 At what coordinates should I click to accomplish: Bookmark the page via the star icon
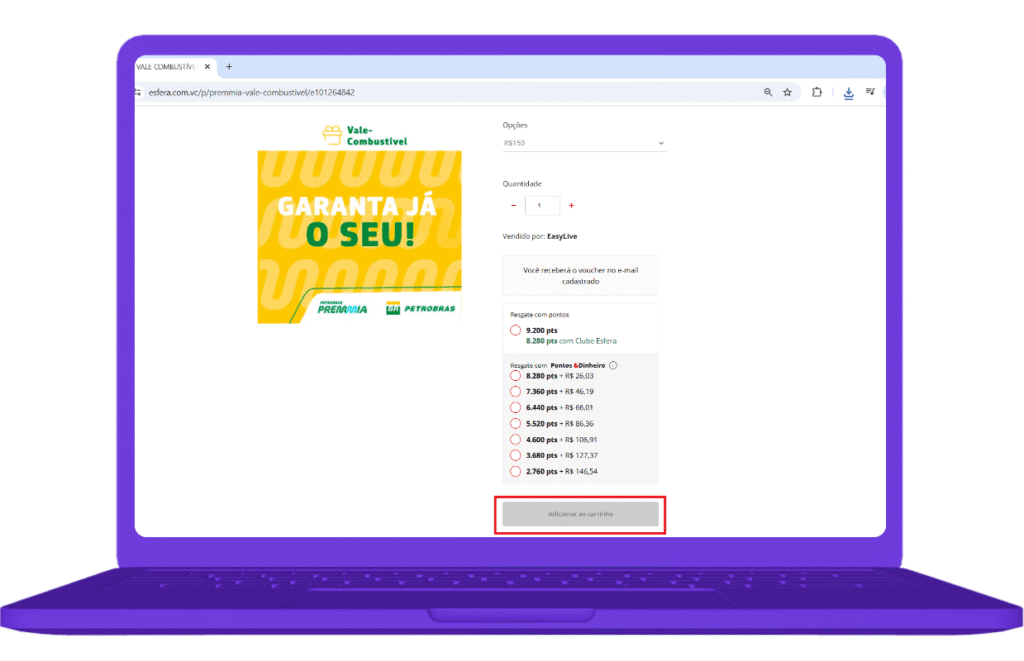(x=788, y=92)
